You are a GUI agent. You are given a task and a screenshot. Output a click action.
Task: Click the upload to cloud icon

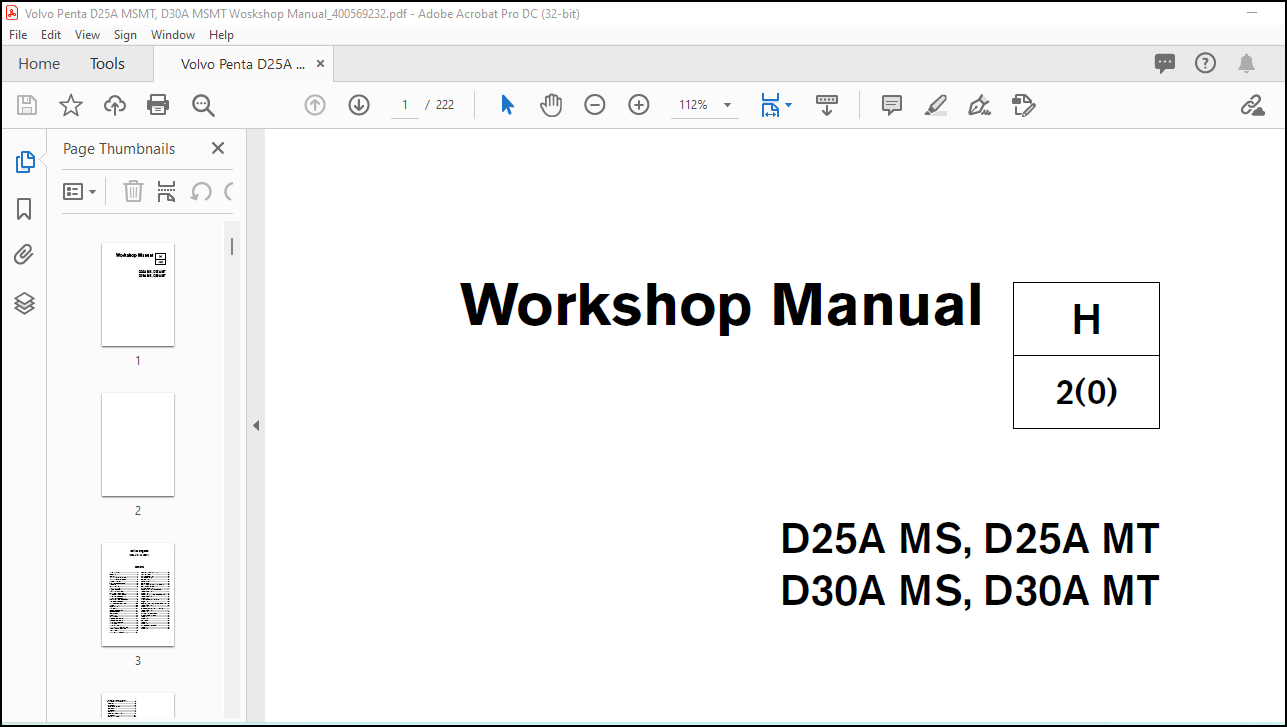point(115,105)
